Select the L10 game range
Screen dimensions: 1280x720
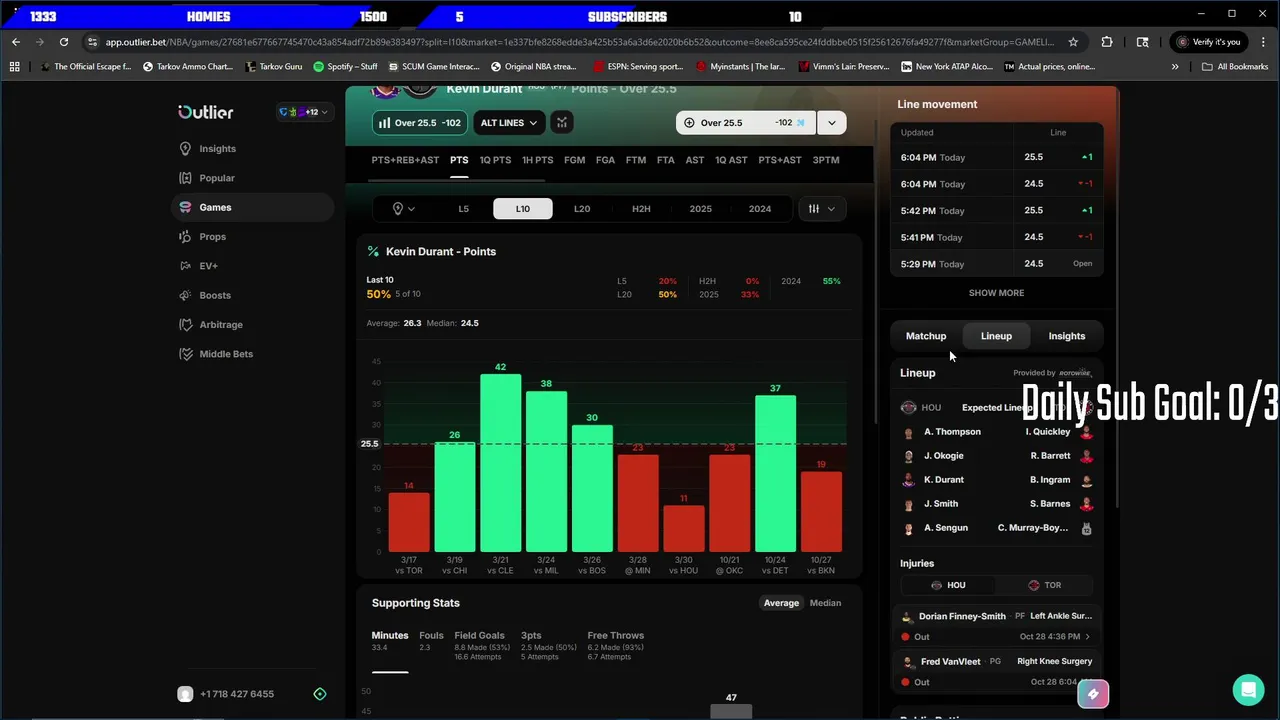[522, 209]
